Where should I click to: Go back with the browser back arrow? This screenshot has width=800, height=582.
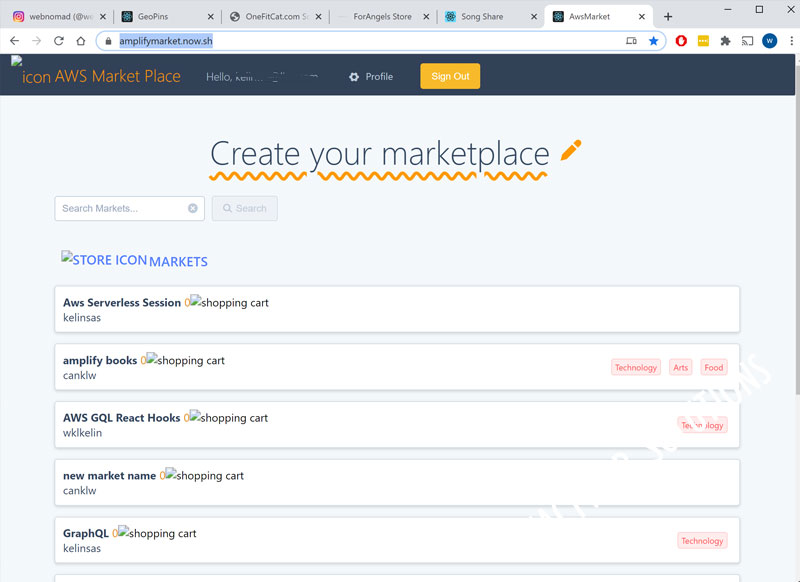(x=14, y=41)
